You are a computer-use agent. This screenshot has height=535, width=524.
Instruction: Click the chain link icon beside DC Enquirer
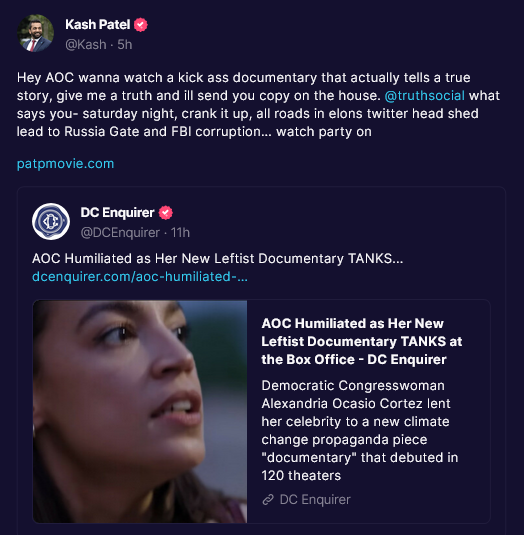click(268, 500)
